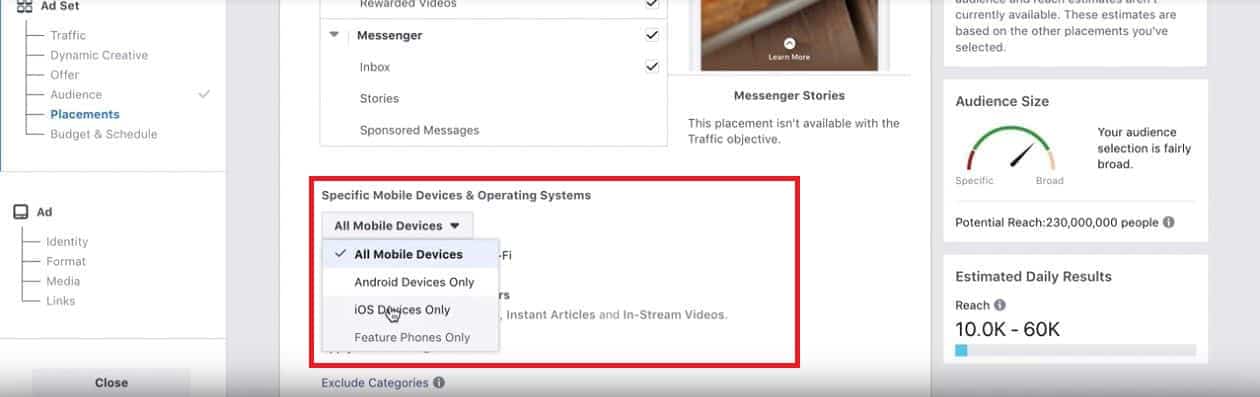Open the In-Stream Videos link

coord(674,314)
